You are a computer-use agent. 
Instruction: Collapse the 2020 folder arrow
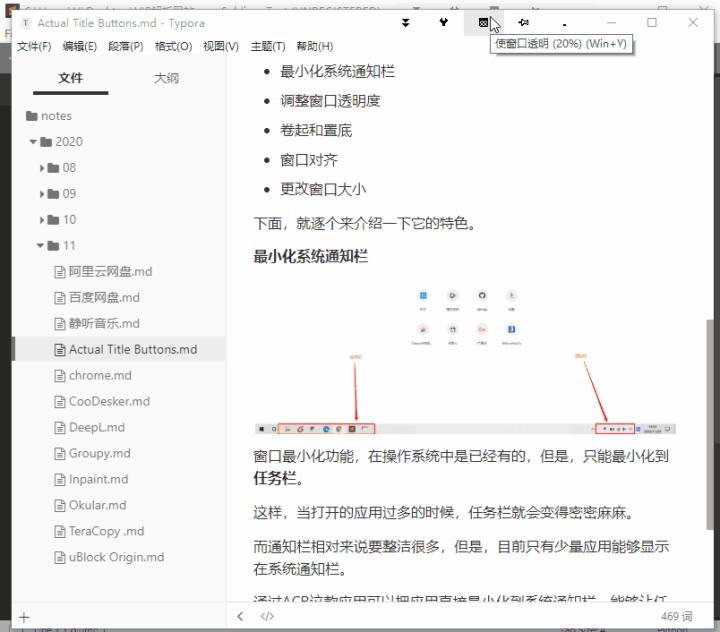[x=33, y=142]
